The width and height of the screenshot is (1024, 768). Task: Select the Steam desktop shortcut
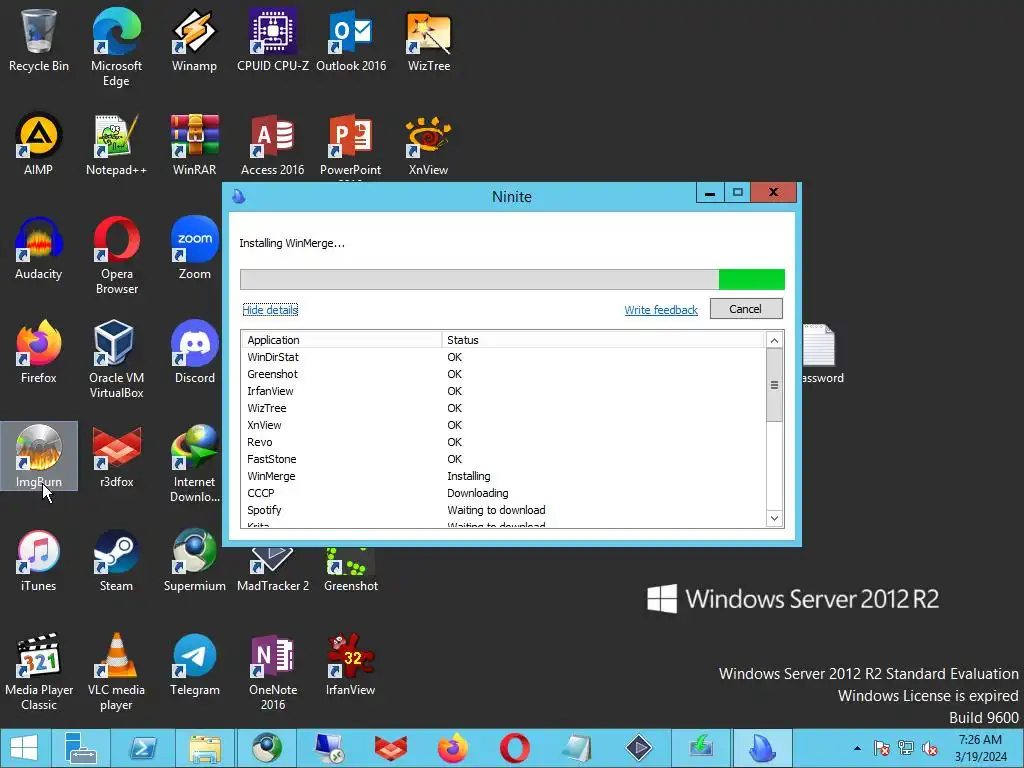[116, 560]
